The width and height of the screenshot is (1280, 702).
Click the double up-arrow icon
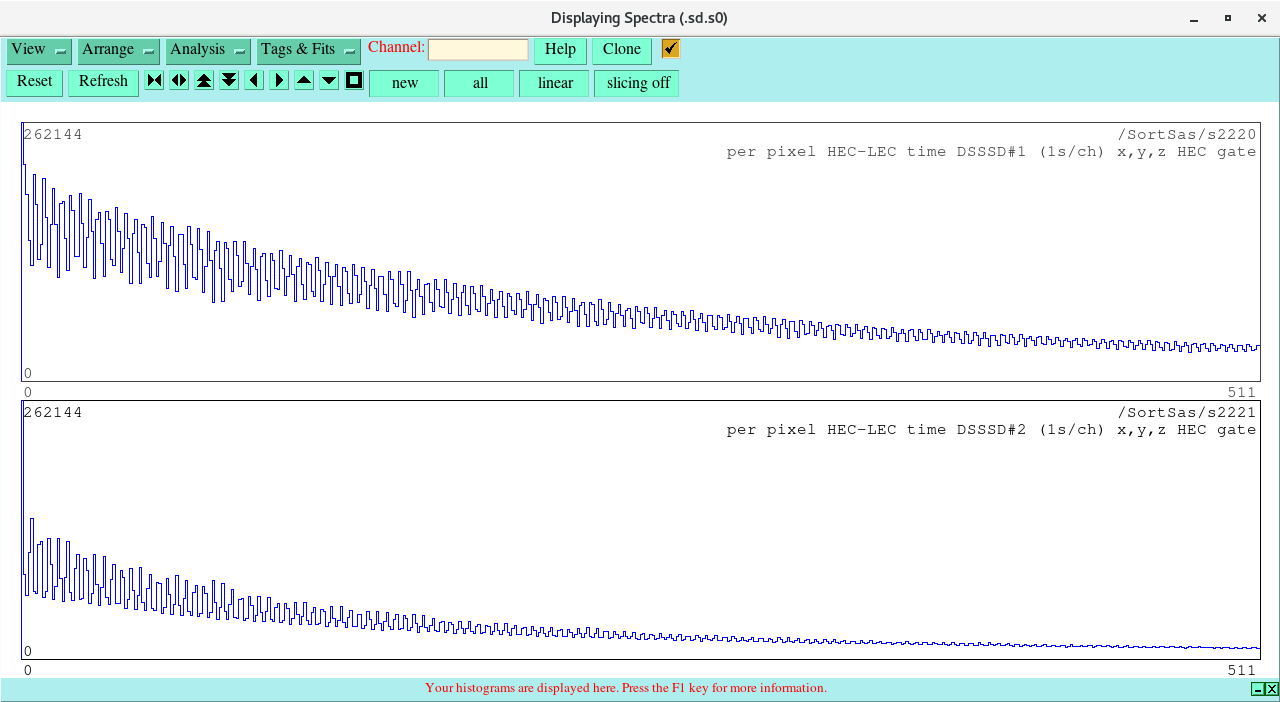point(204,81)
